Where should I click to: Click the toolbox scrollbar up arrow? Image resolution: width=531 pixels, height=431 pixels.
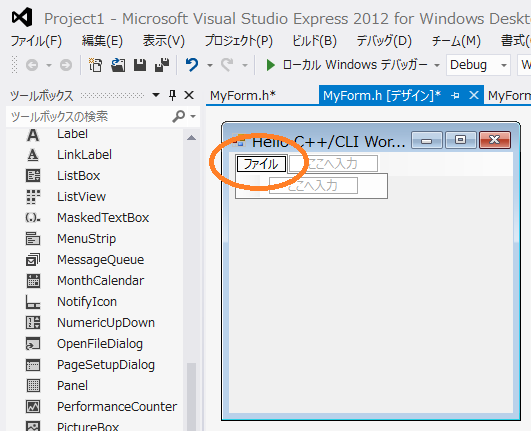[x=191, y=137]
